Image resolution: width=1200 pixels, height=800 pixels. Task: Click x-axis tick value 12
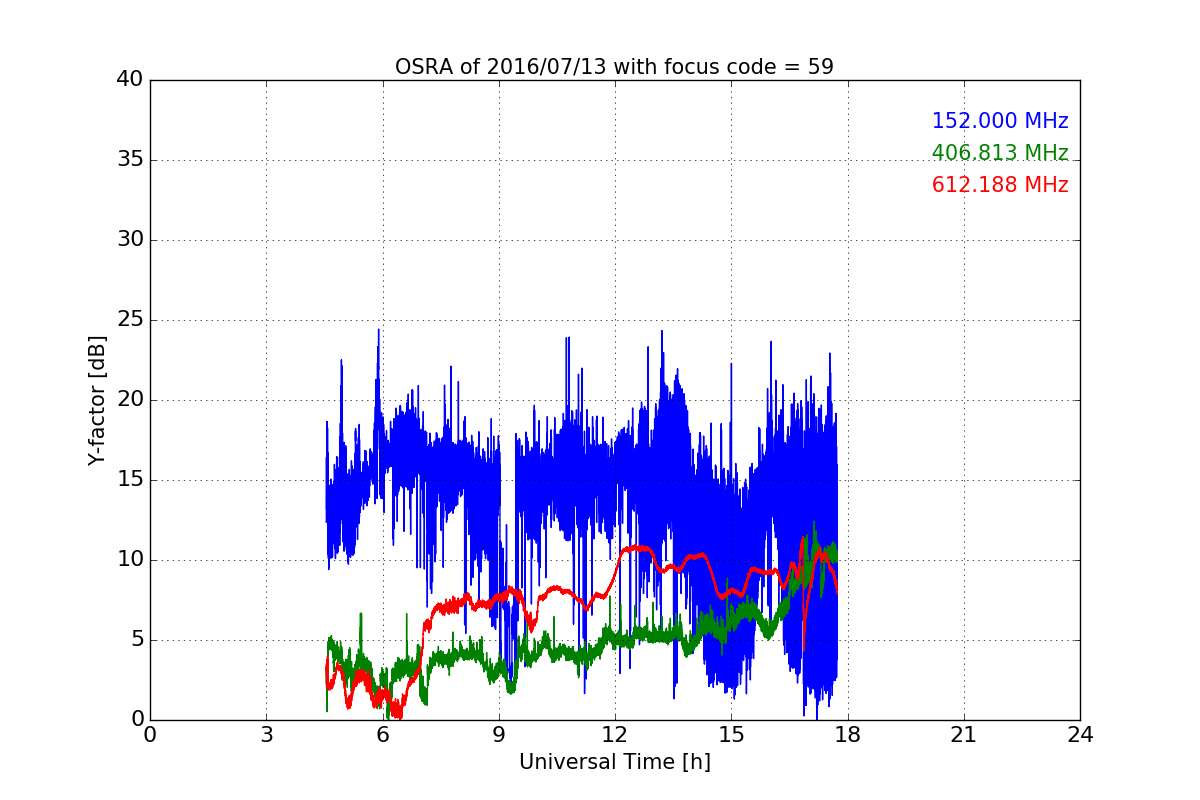click(615, 734)
